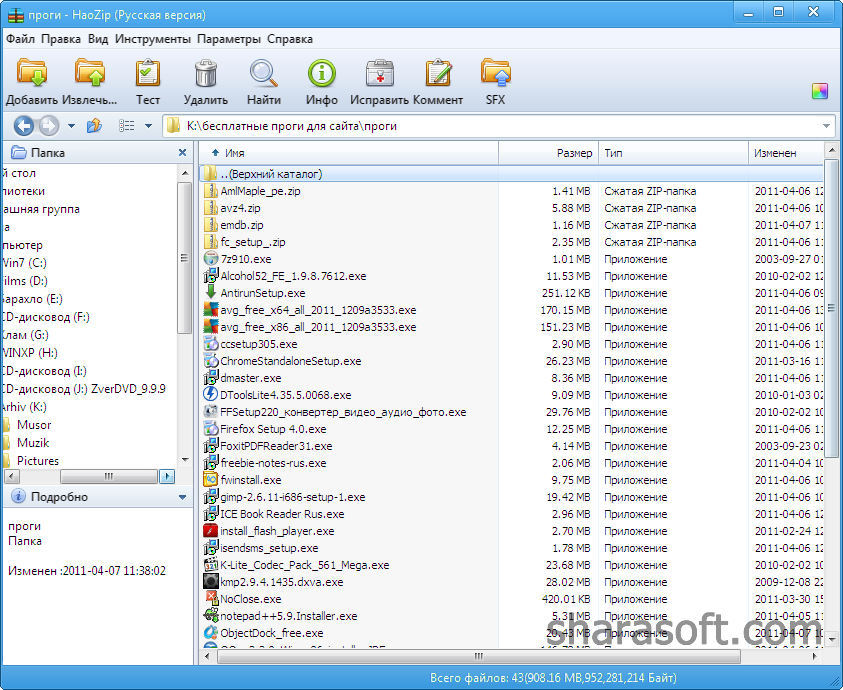Click the list view mode icon
843x690 pixels.
[x=126, y=126]
